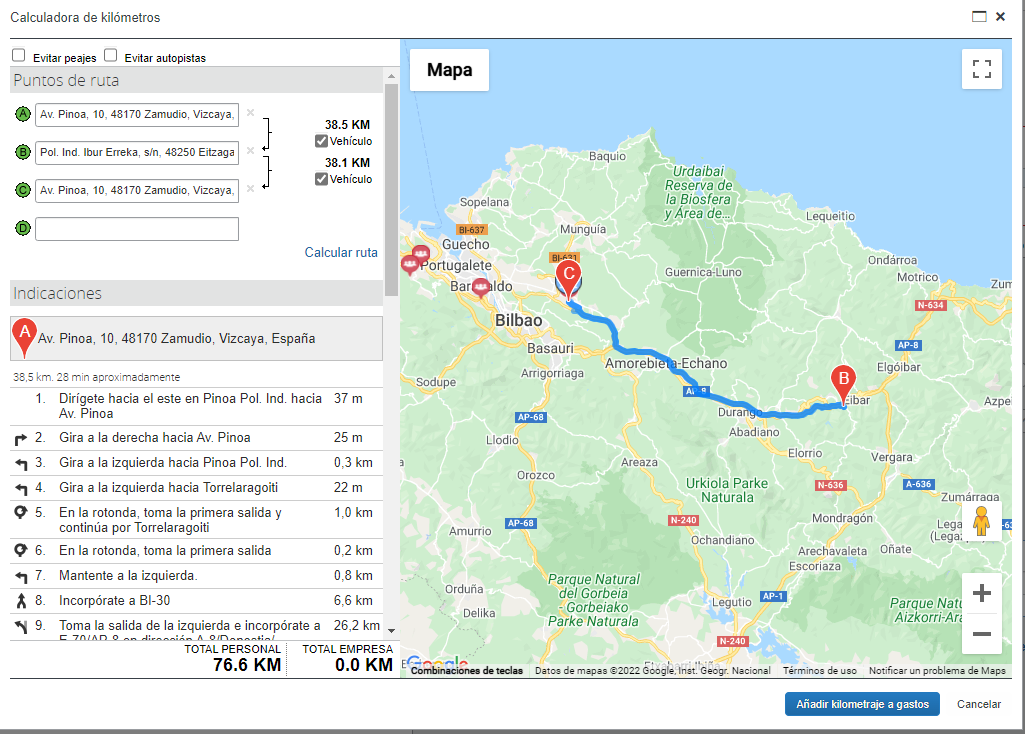Click the 0.0 KM total empresa value
The width and height of the screenshot is (1025, 734).
(x=363, y=665)
